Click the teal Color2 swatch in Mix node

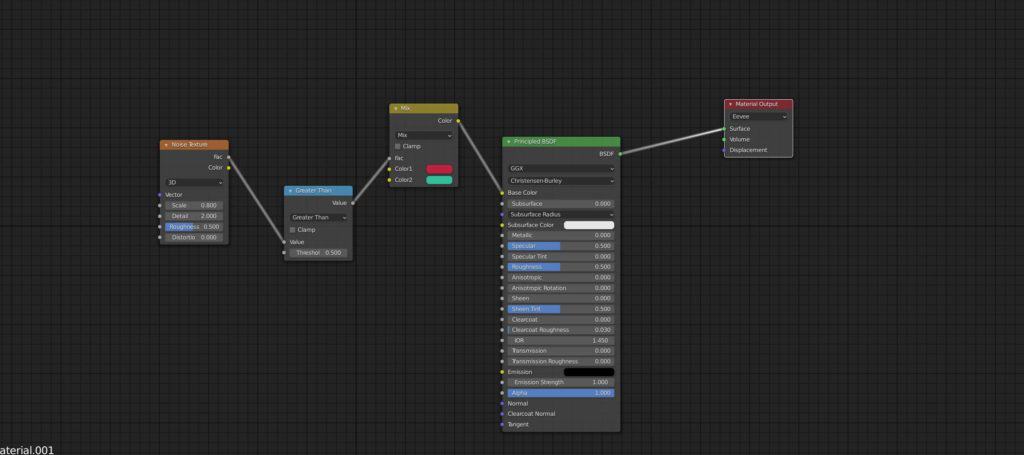tap(440, 180)
